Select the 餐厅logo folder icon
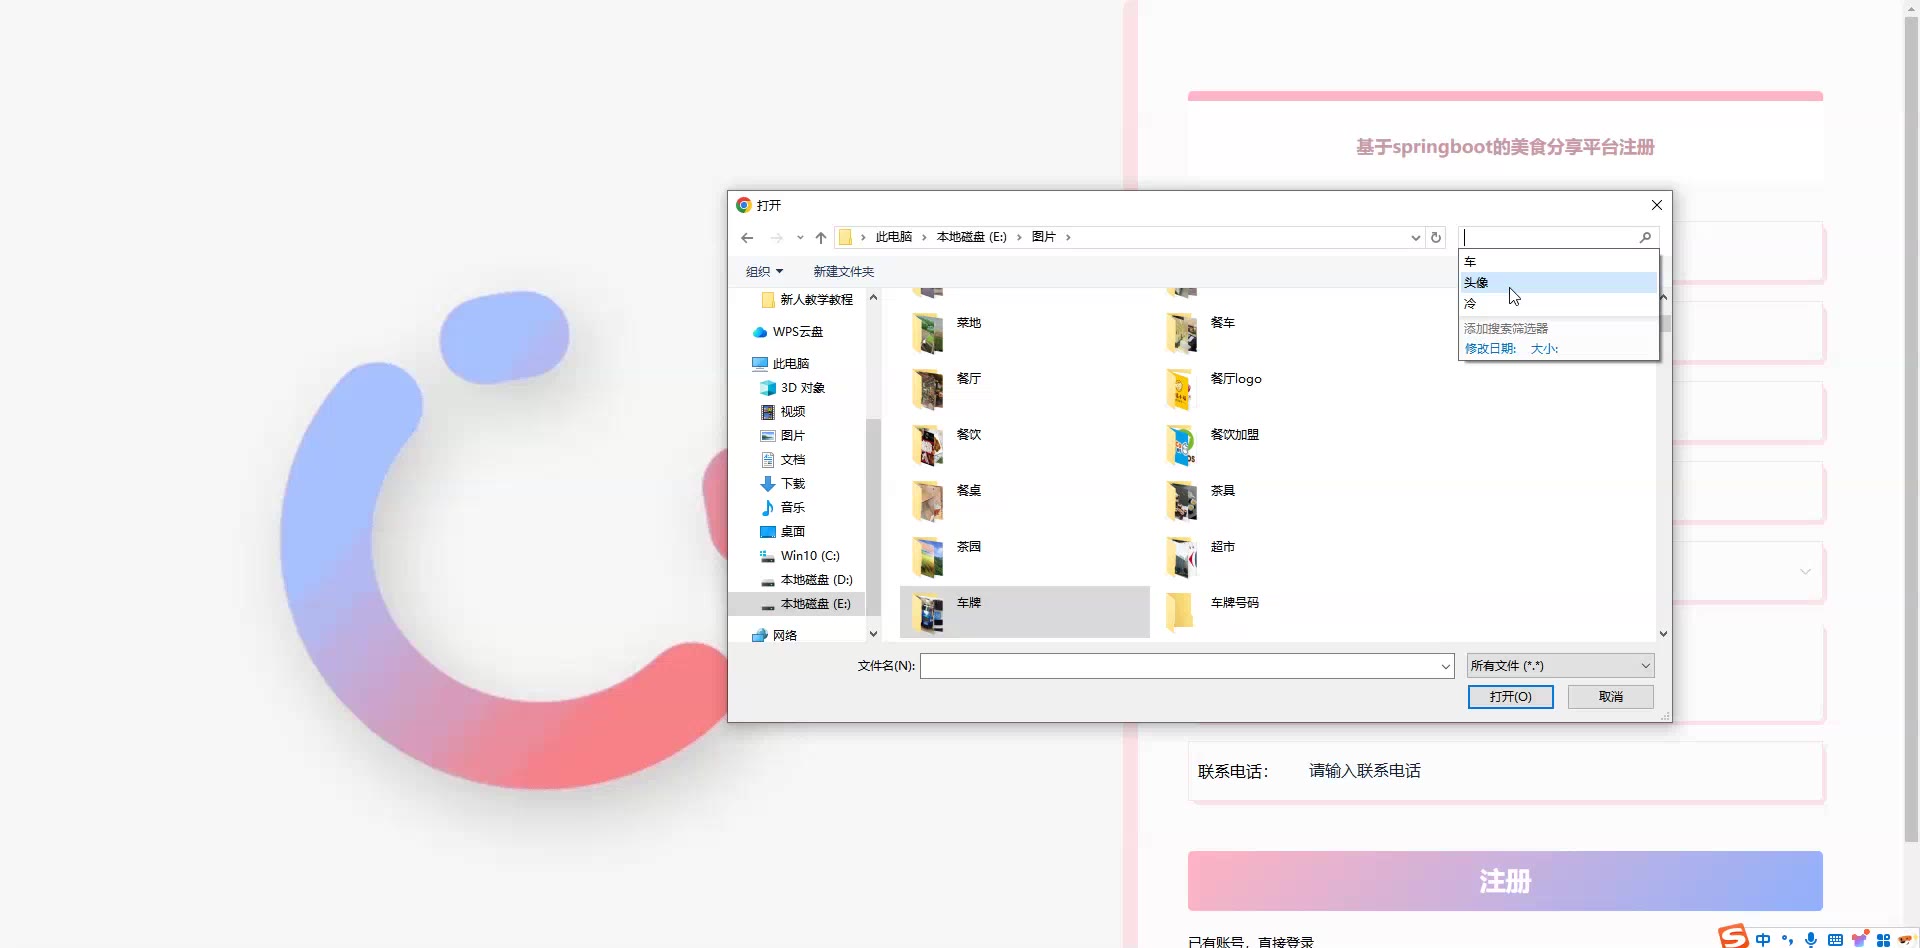 coord(1182,388)
